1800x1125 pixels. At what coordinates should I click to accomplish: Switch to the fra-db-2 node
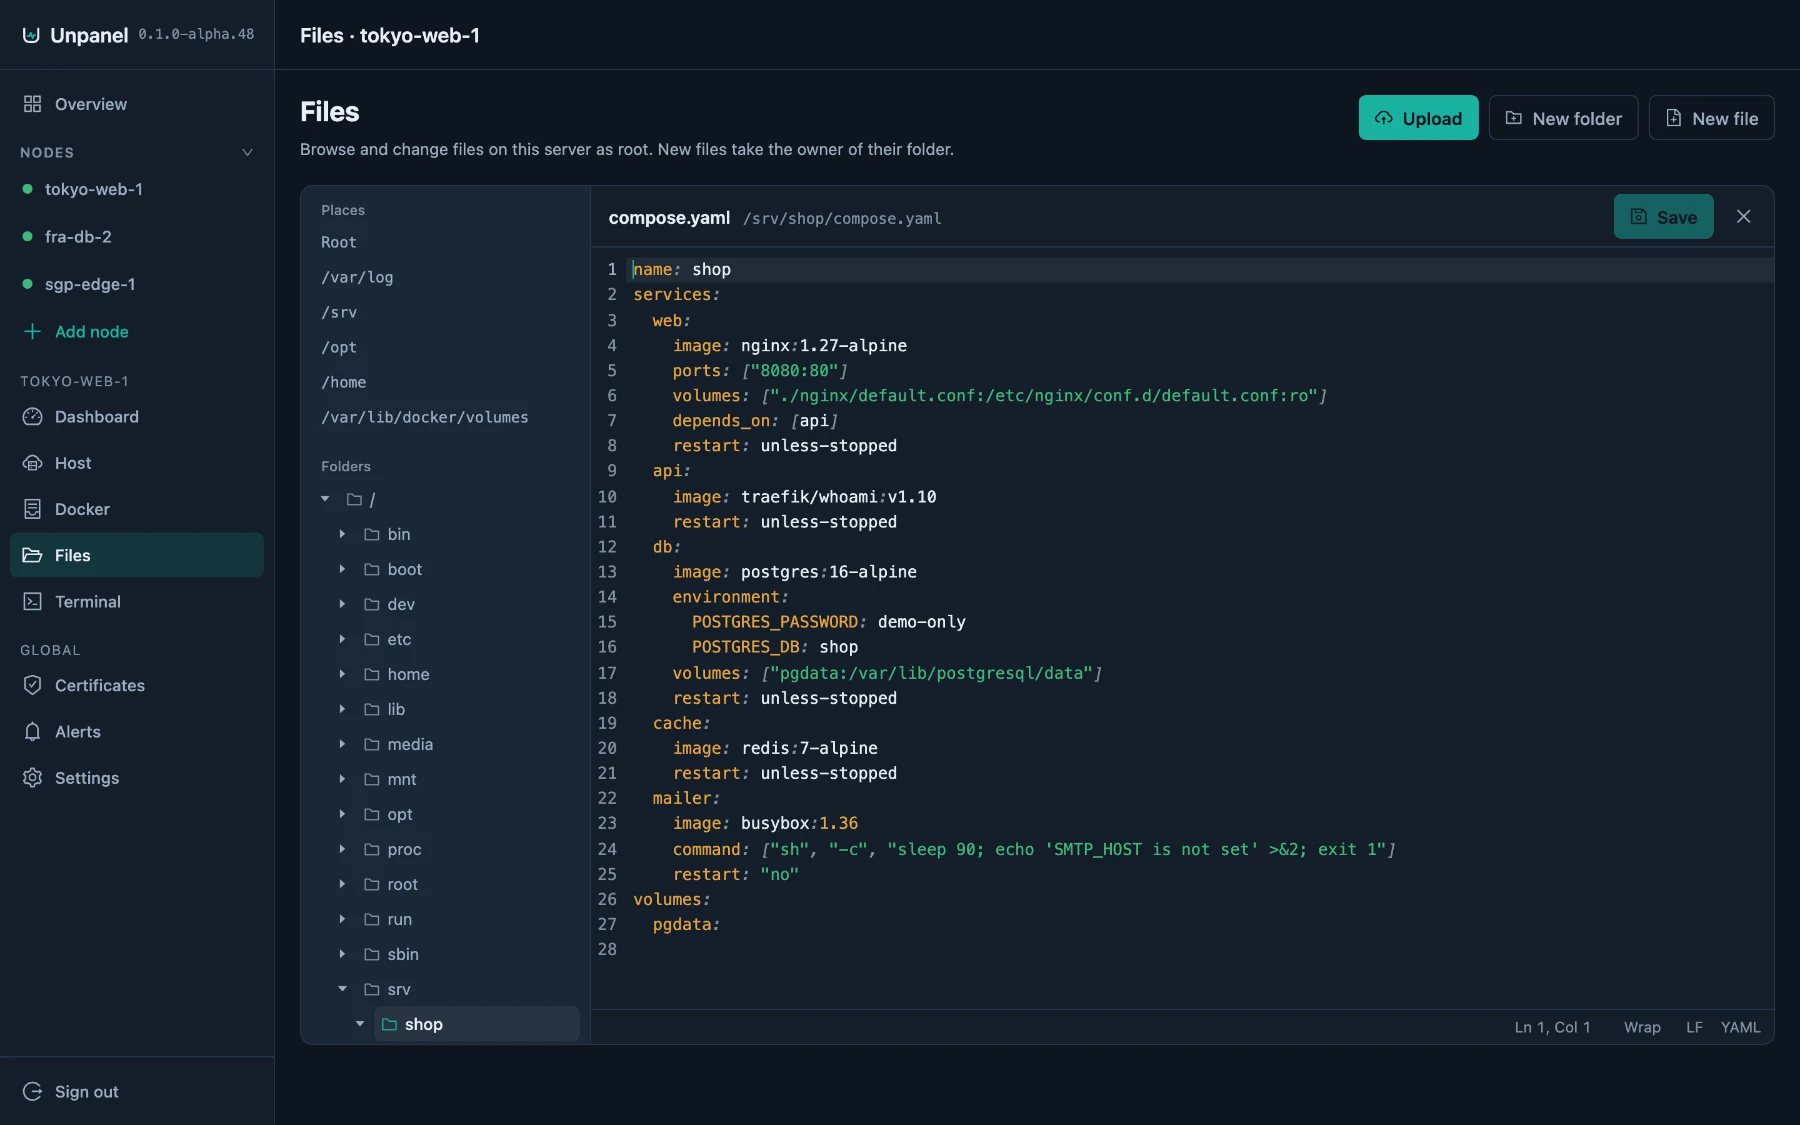tap(137, 237)
